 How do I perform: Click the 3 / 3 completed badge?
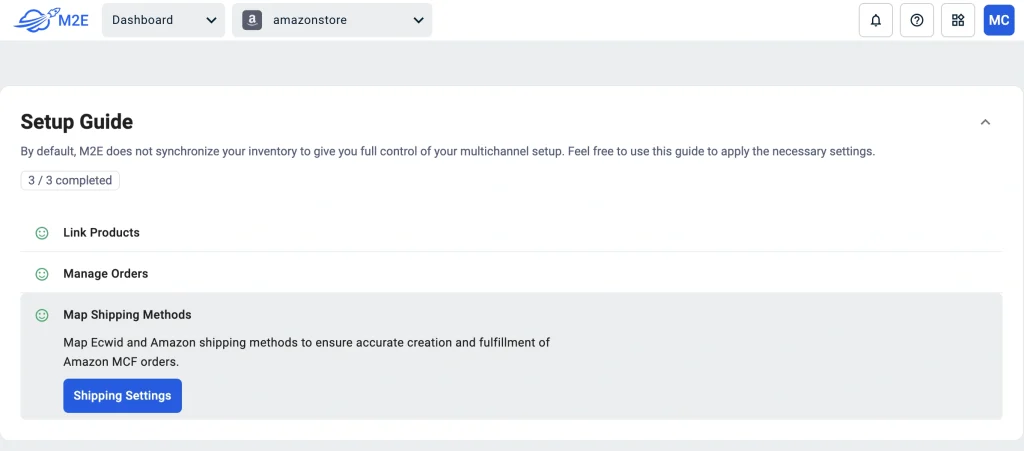click(x=70, y=181)
